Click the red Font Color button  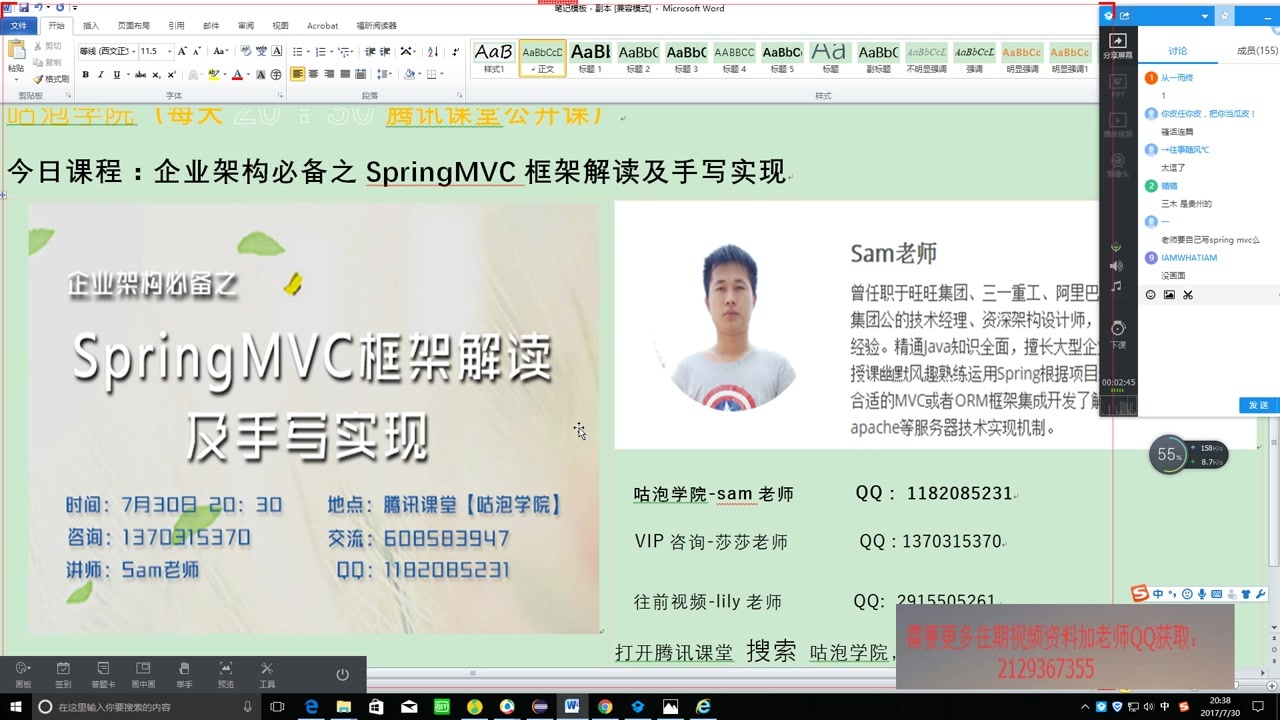237,75
